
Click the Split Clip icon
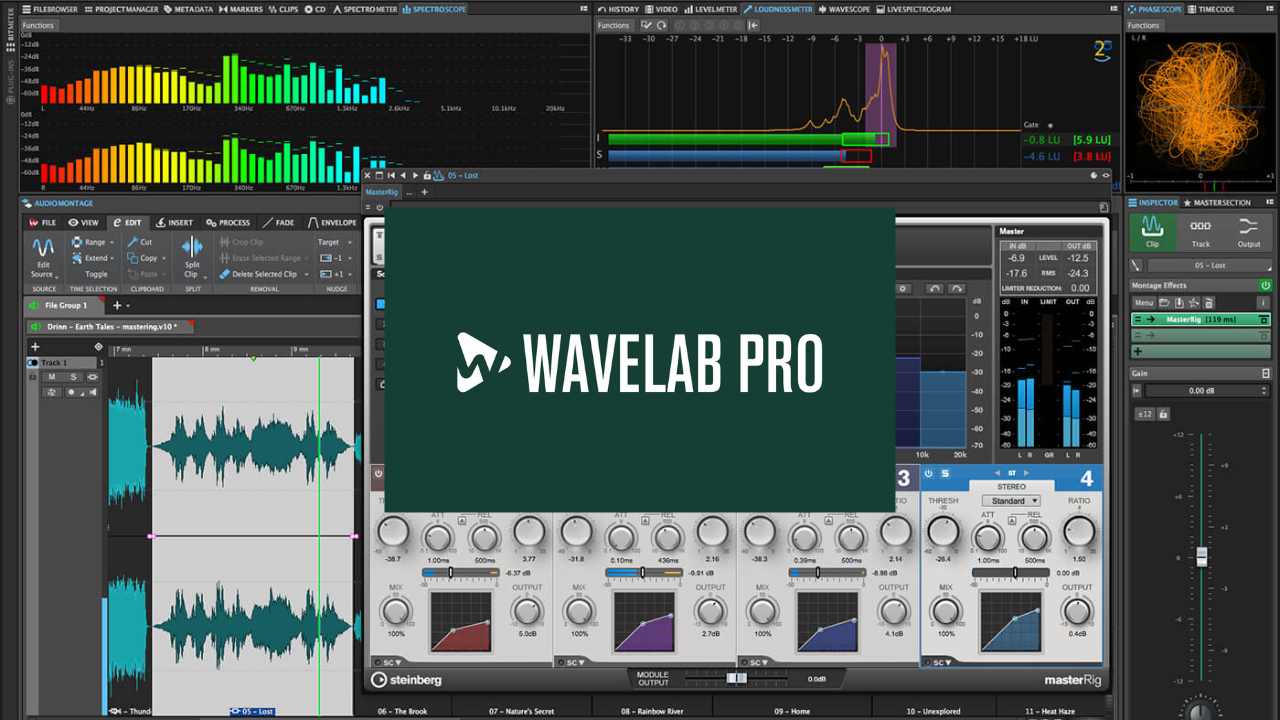192,247
